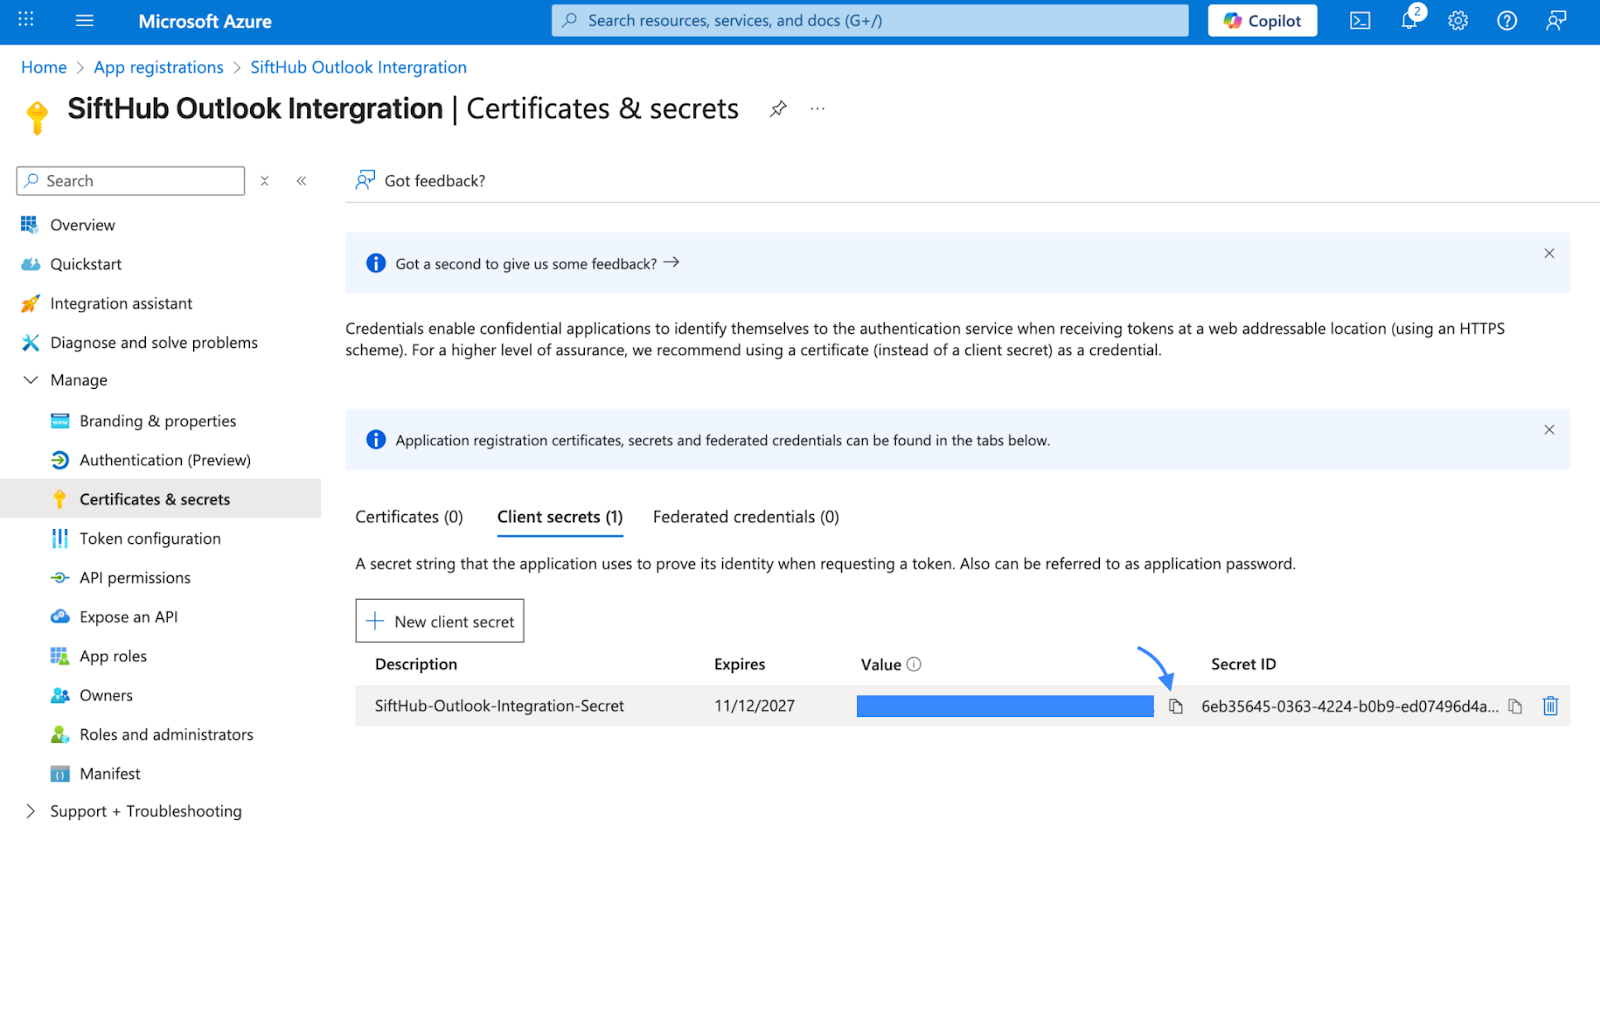This screenshot has width=1600, height=1014.
Task: Show the Value info tooltip icon
Action: (x=914, y=665)
